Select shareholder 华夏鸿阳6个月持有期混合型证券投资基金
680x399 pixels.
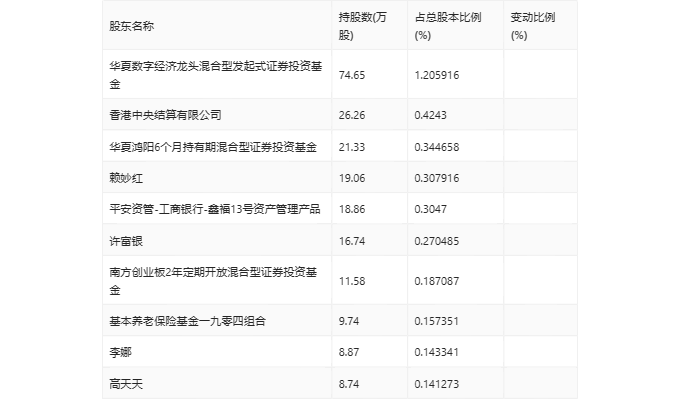[x=213, y=147]
